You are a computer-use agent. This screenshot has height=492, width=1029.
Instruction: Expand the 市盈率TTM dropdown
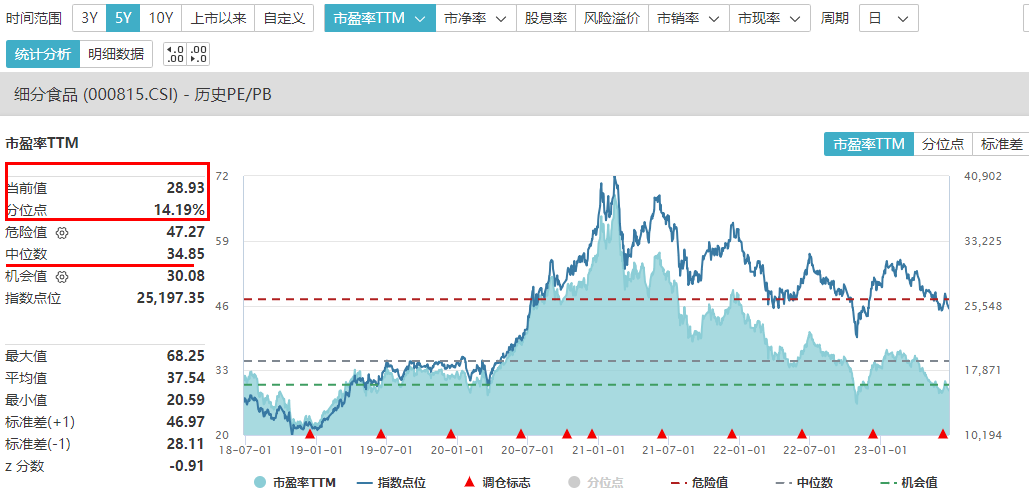(x=379, y=18)
